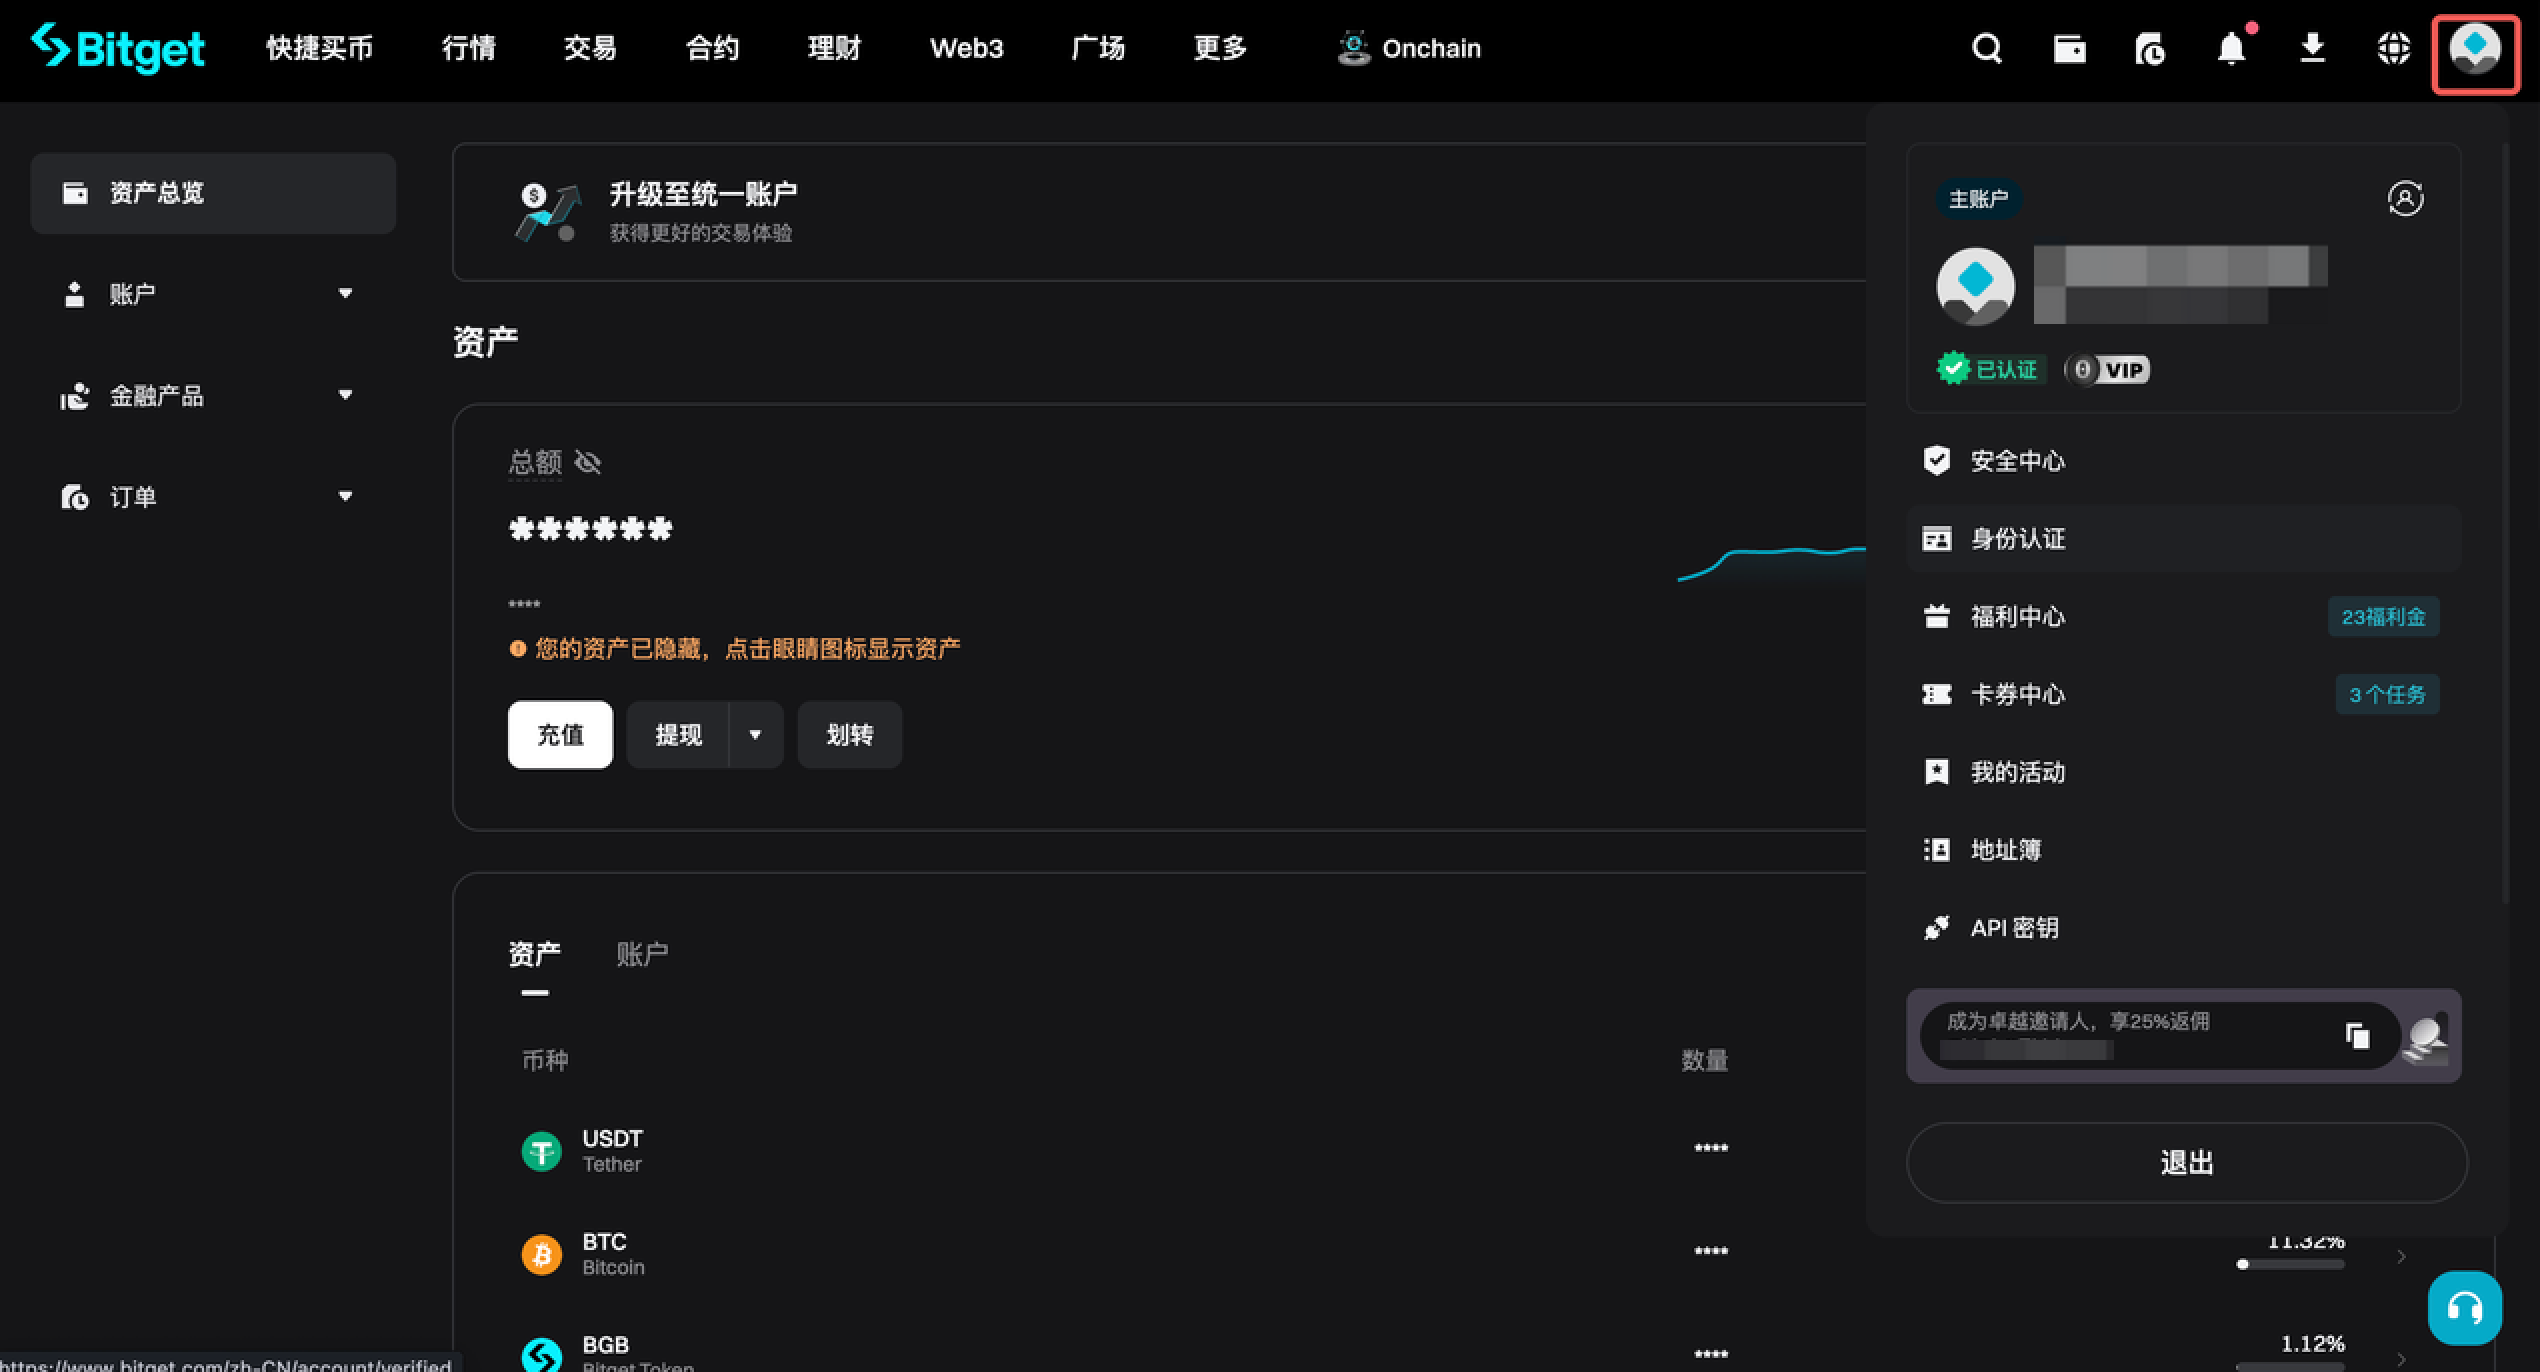
Task: Select 安全中心 in the profile menu
Action: pos(2183,460)
